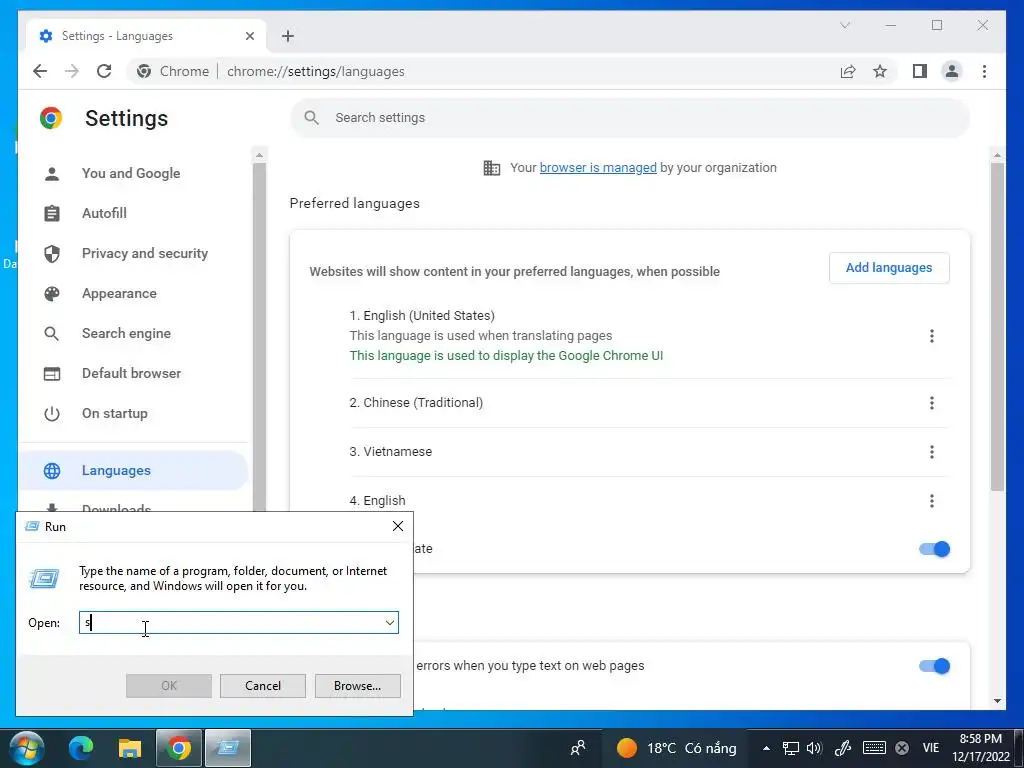This screenshot has width=1024, height=768.
Task: Open Chrome's three-dot main menu
Action: pos(984,71)
